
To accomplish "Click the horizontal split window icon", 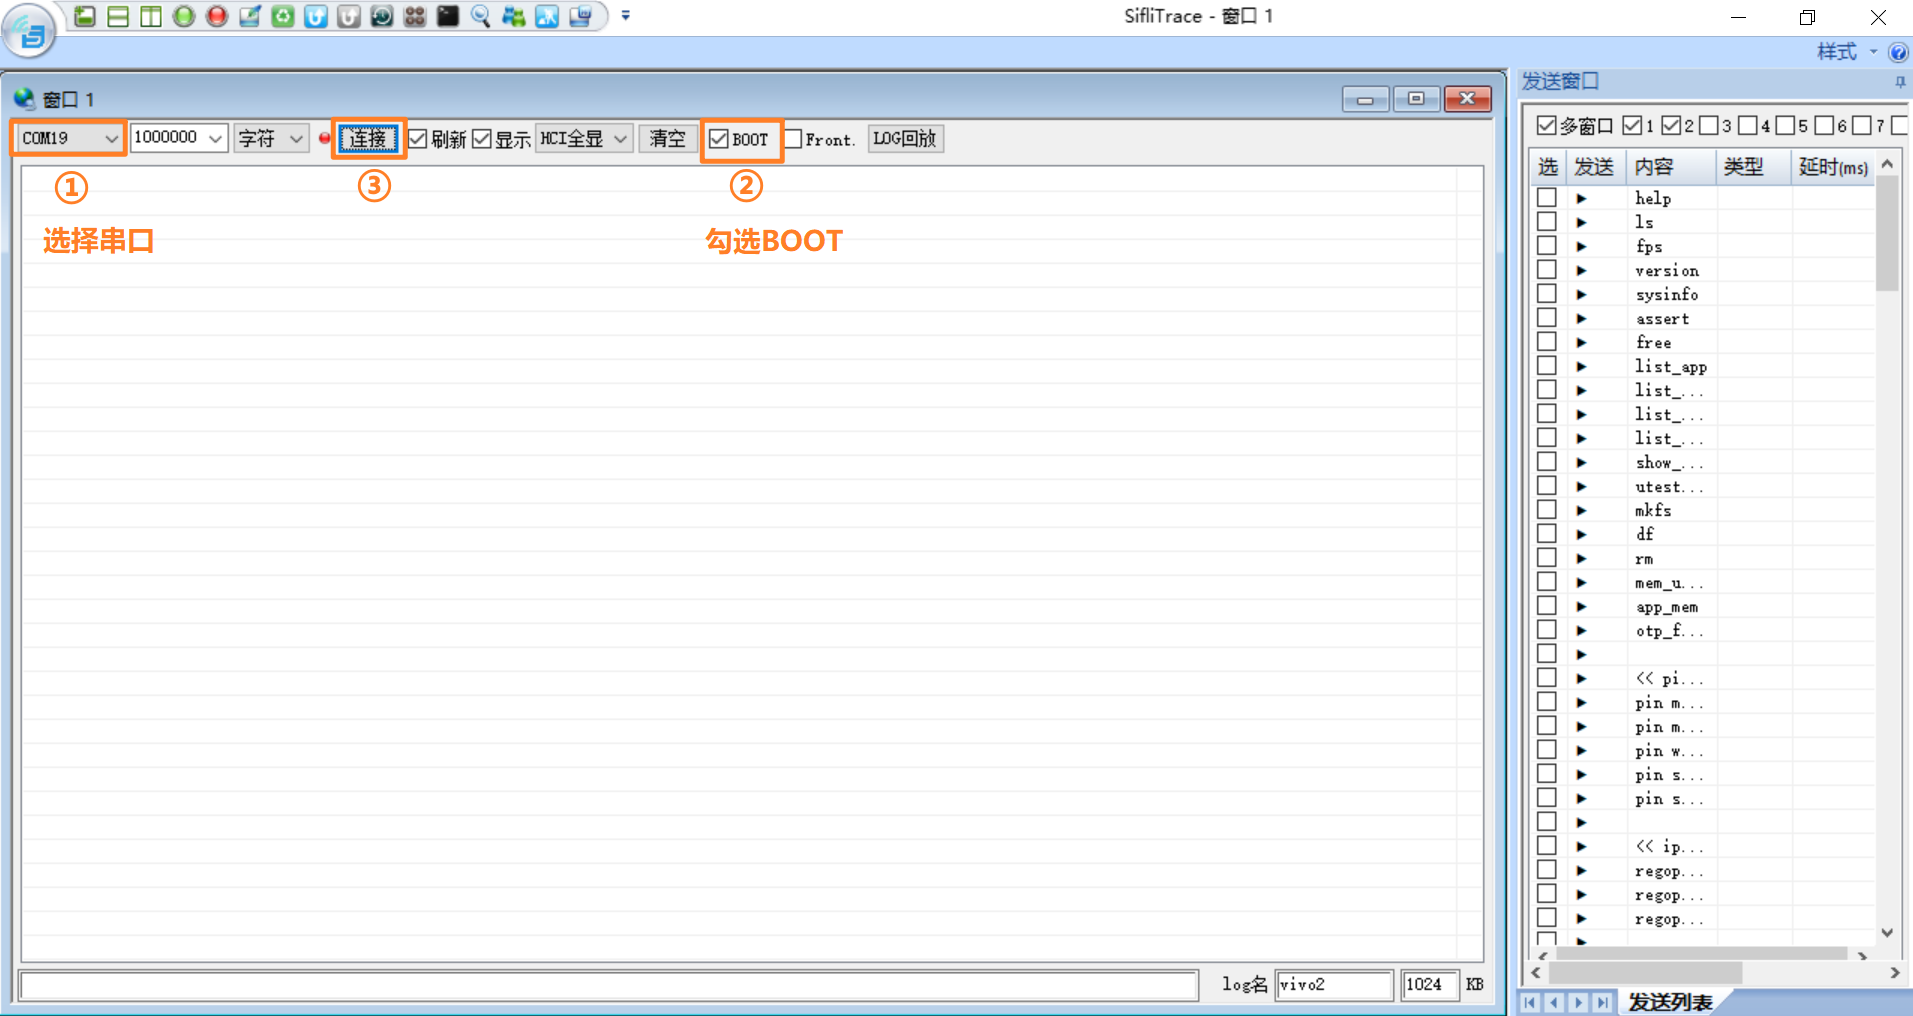I will pos(118,16).
